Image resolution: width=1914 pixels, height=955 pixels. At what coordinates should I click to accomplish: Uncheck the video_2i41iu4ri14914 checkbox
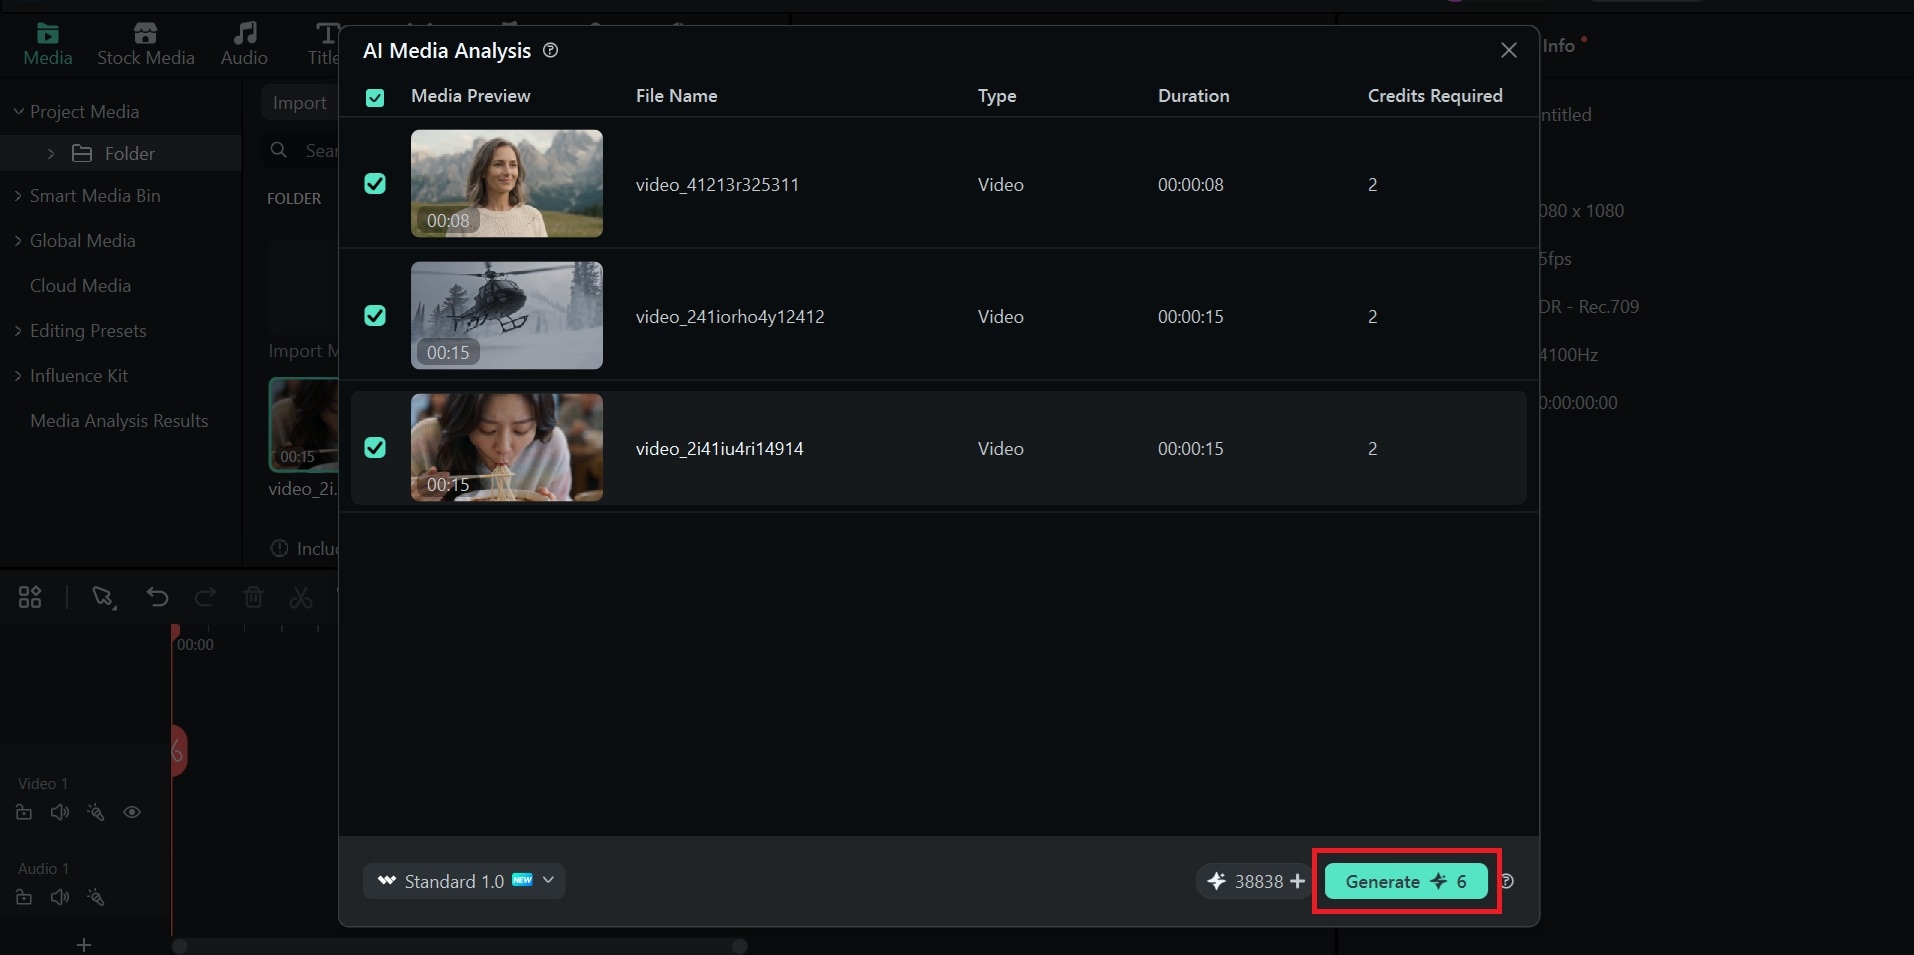click(x=375, y=447)
